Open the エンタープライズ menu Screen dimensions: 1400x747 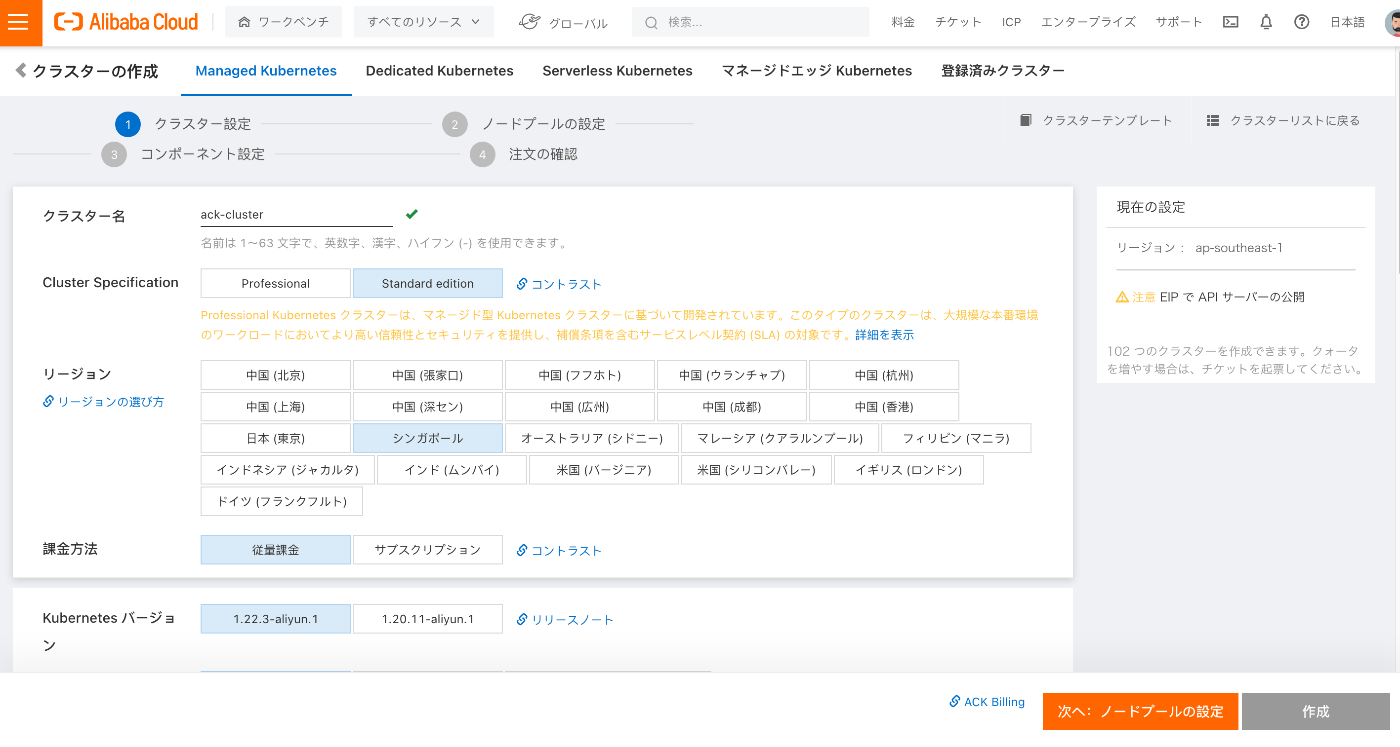1088,22
